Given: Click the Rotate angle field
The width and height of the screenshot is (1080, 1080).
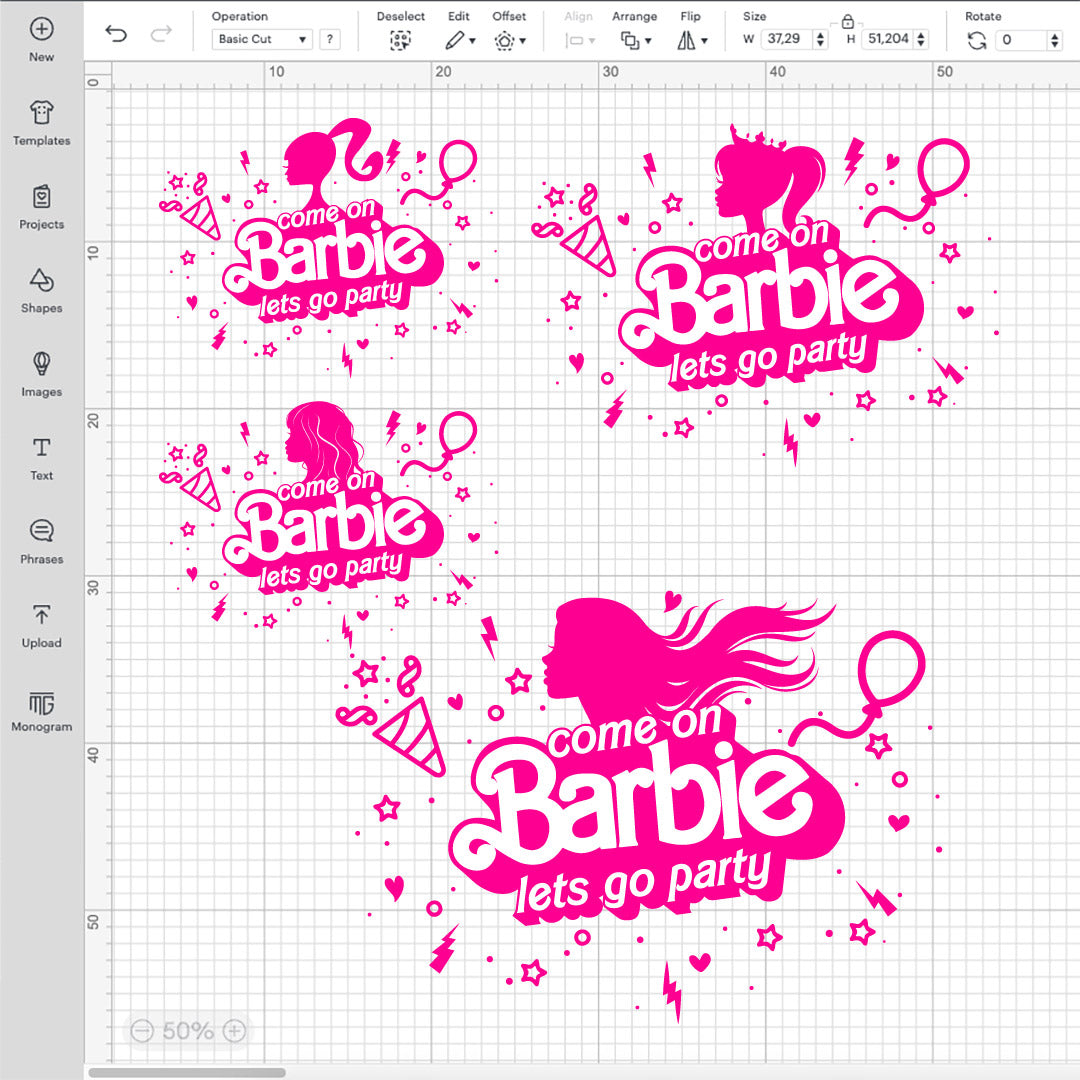Looking at the screenshot, I should (x=1021, y=40).
